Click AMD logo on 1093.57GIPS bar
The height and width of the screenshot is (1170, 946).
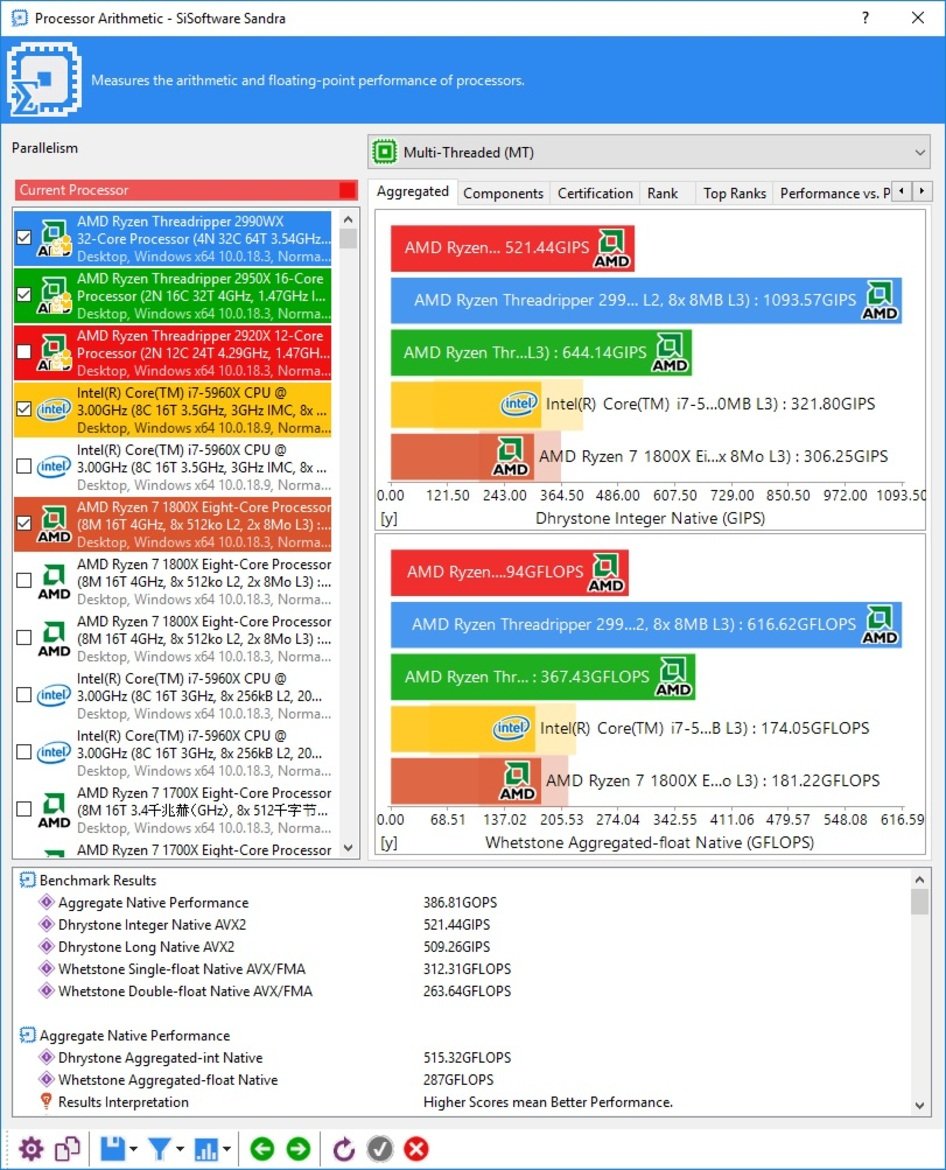pyautogui.click(x=880, y=300)
